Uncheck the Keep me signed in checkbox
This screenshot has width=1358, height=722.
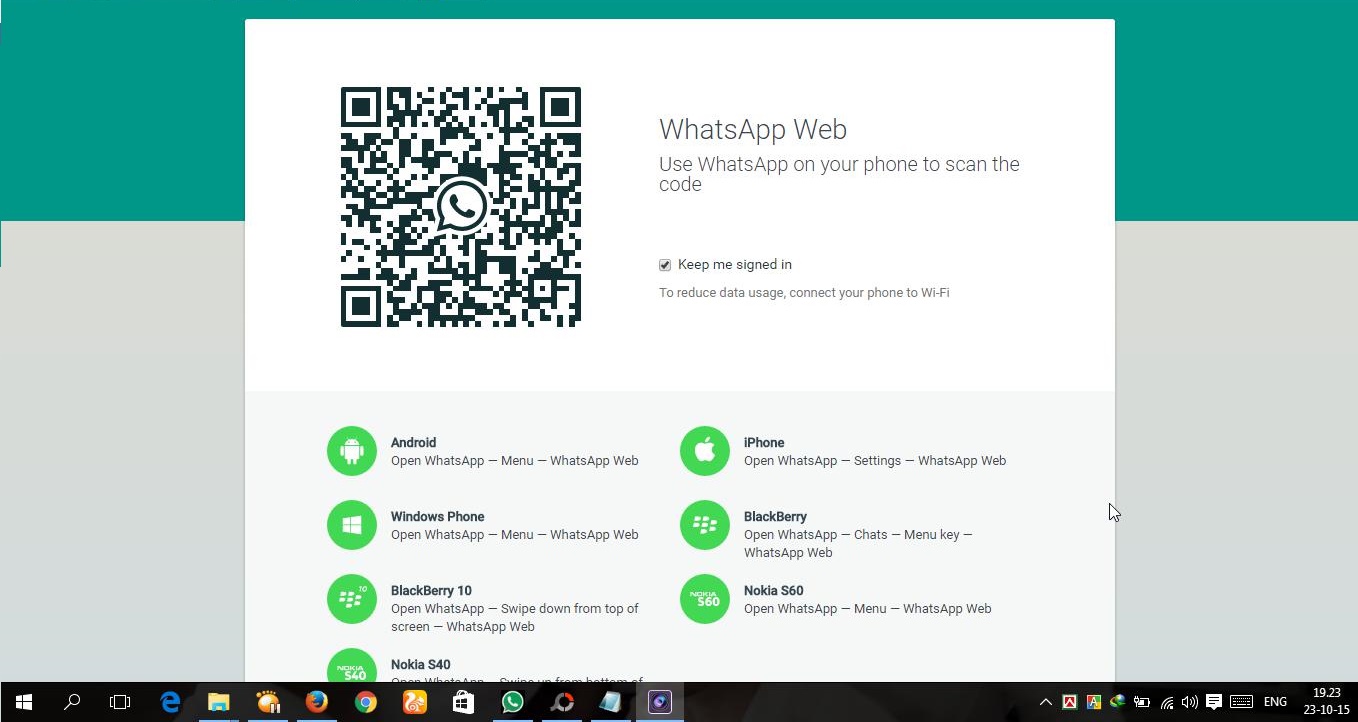pyautogui.click(x=665, y=265)
